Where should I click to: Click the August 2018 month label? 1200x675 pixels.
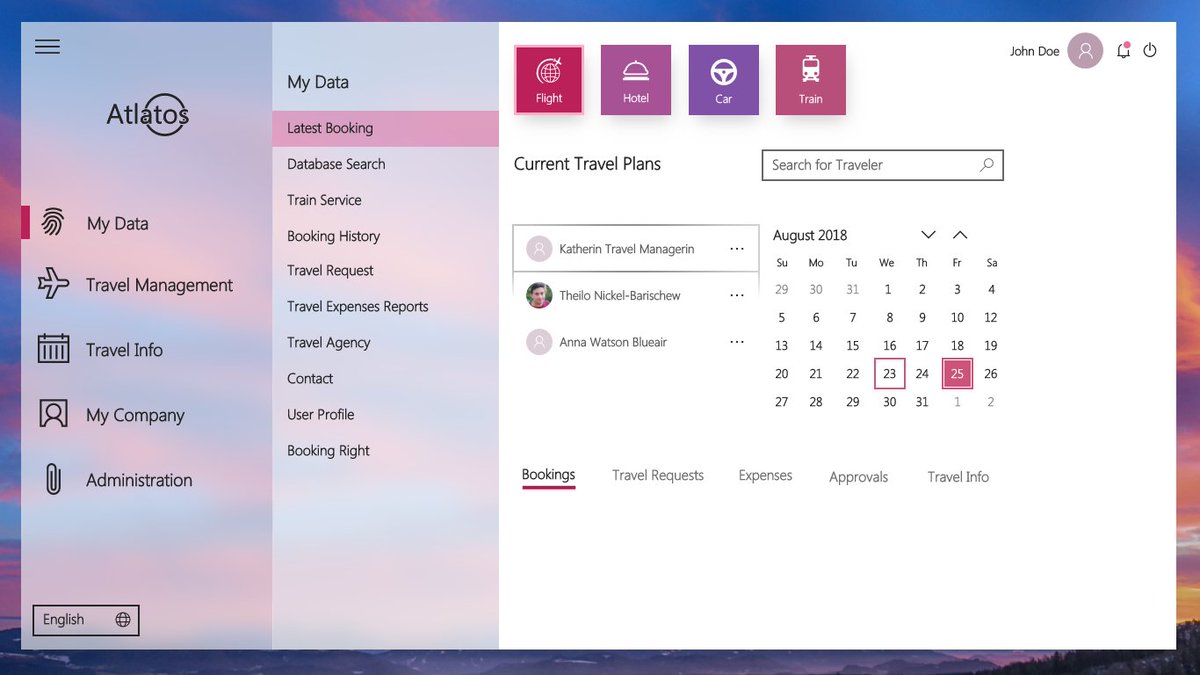(x=810, y=235)
